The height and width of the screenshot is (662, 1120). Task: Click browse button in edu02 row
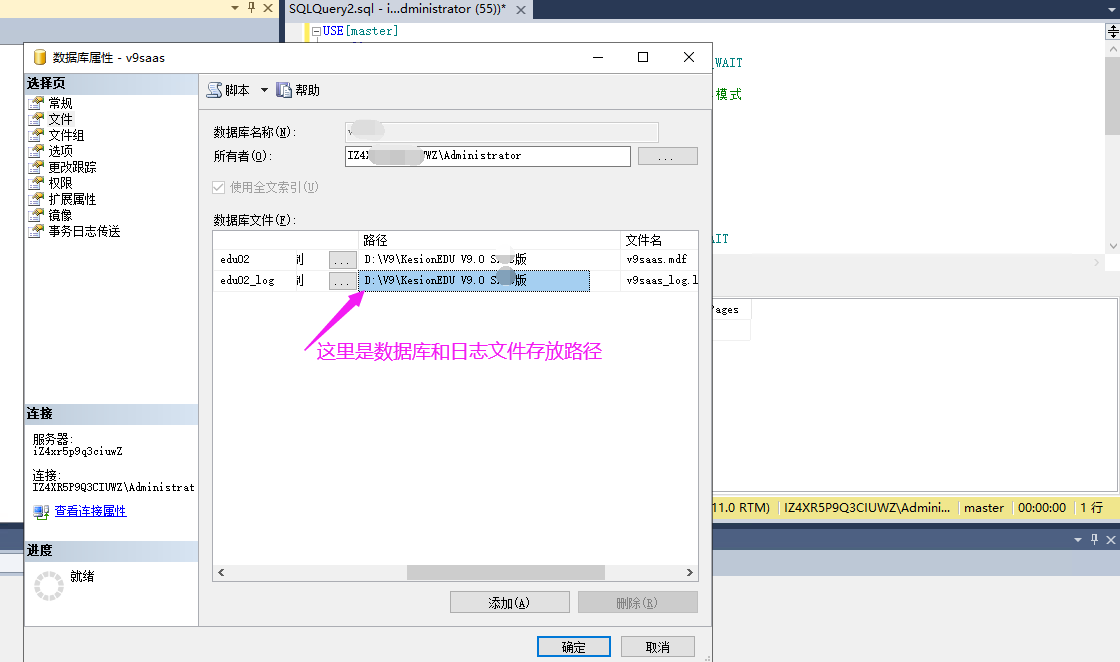[x=342, y=260]
